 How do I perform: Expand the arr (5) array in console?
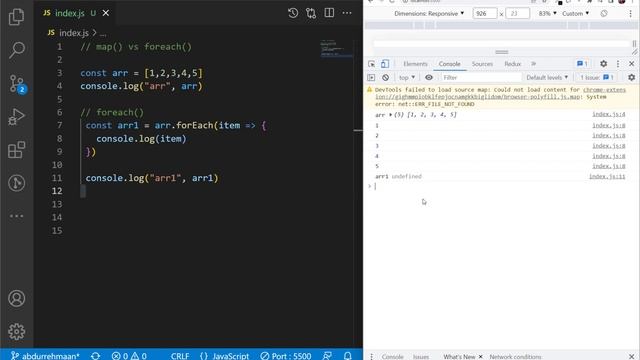391,115
